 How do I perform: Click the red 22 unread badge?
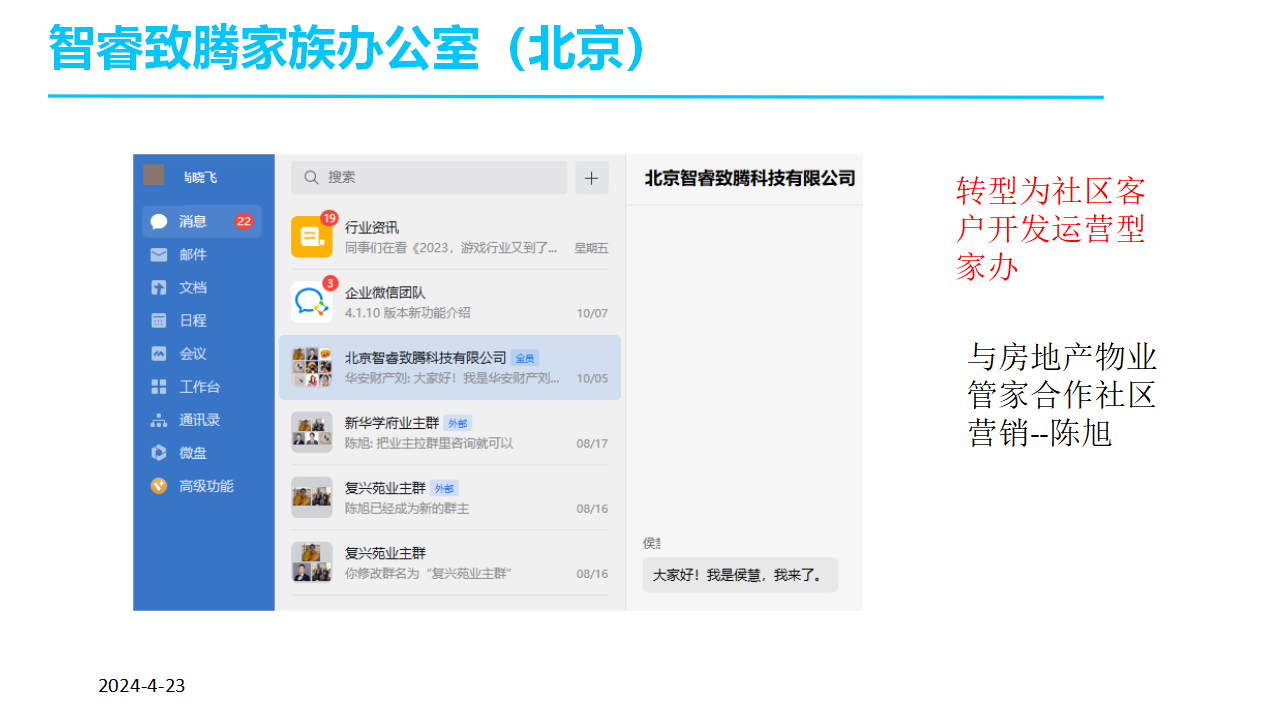[x=244, y=221]
